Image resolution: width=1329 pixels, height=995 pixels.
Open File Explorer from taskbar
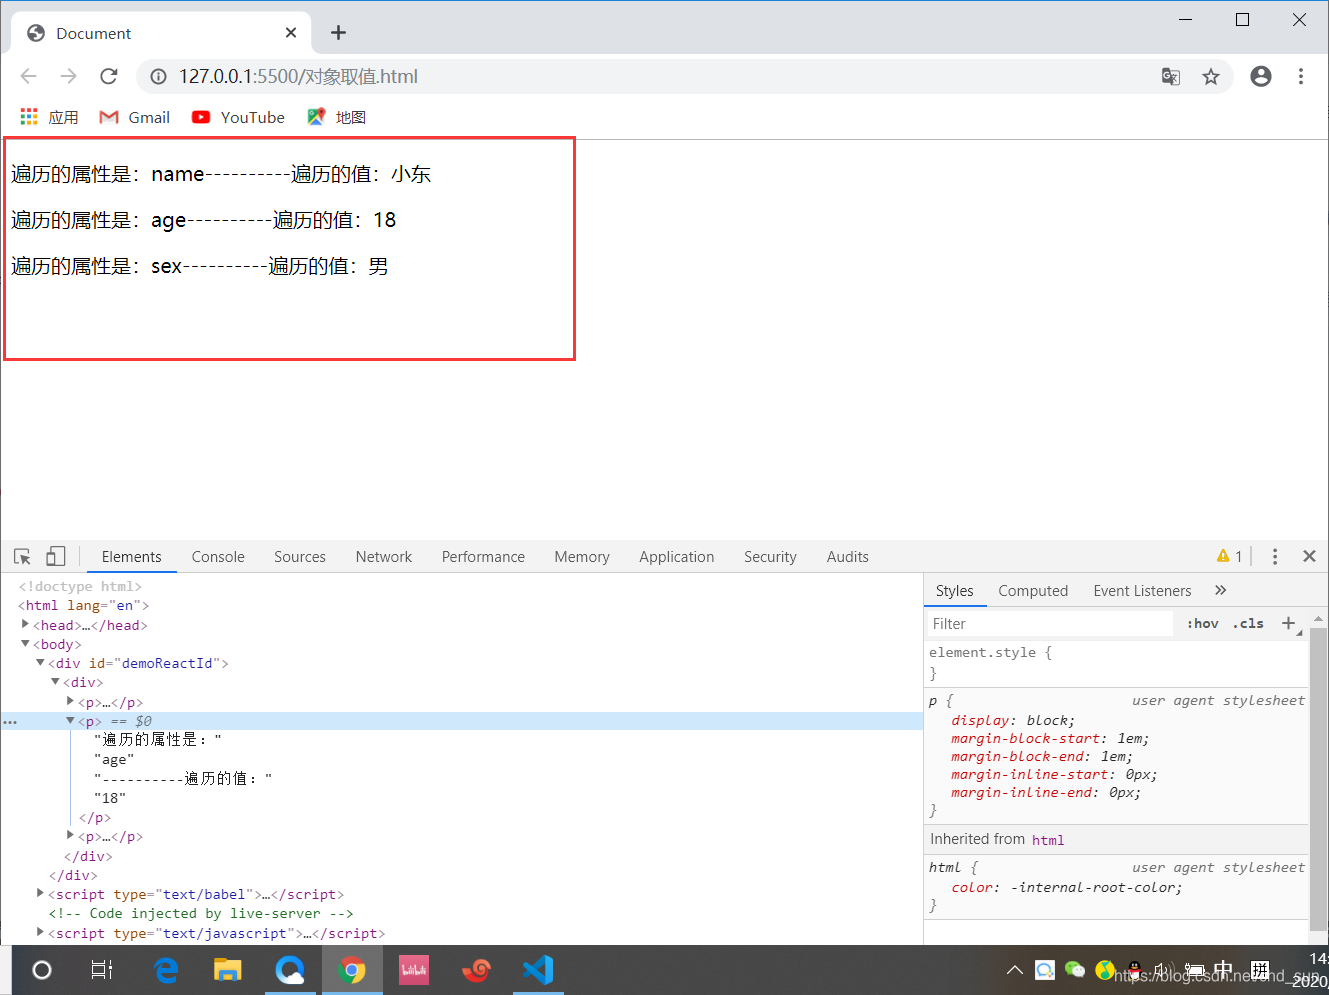(228, 970)
